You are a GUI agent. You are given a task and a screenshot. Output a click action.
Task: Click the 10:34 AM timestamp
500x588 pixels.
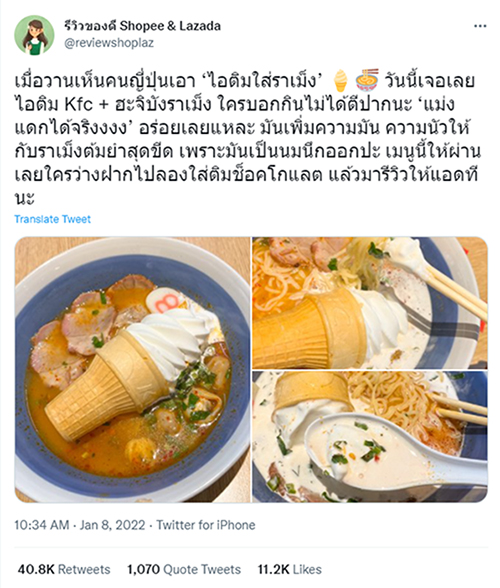42,525
